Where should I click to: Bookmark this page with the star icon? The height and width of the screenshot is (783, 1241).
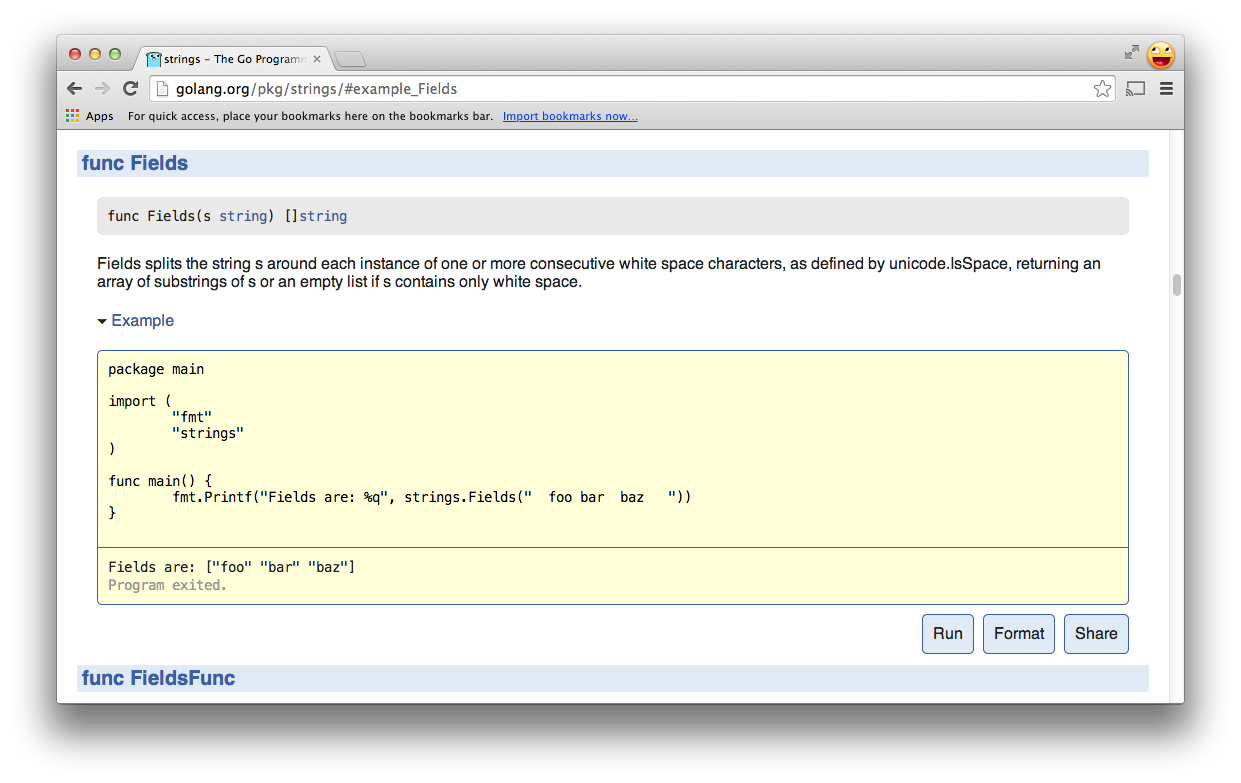[1102, 89]
